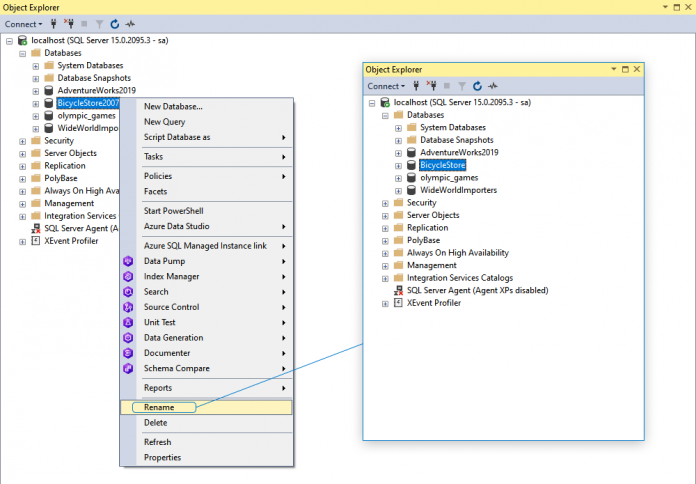Expand PolyBase node in left tree
Viewport: 696px width, 484px height.
click(22, 179)
